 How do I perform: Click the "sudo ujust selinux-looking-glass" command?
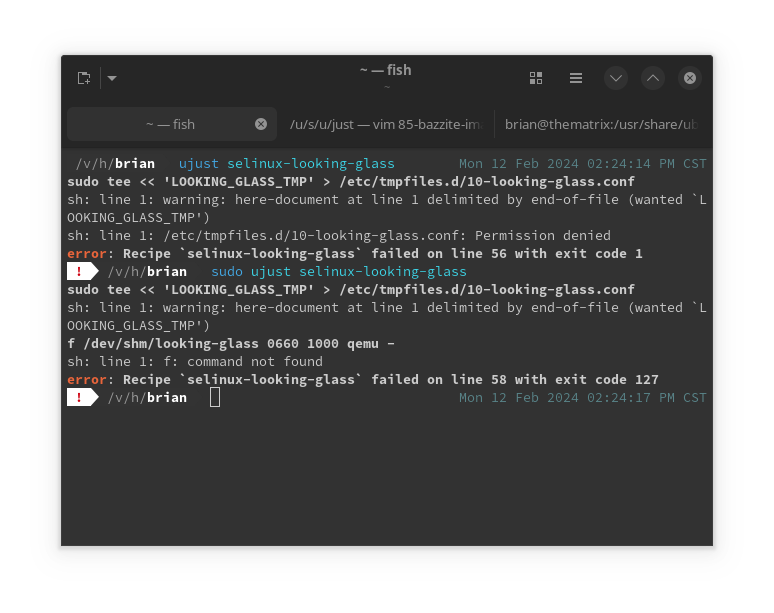pyautogui.click(x=339, y=271)
